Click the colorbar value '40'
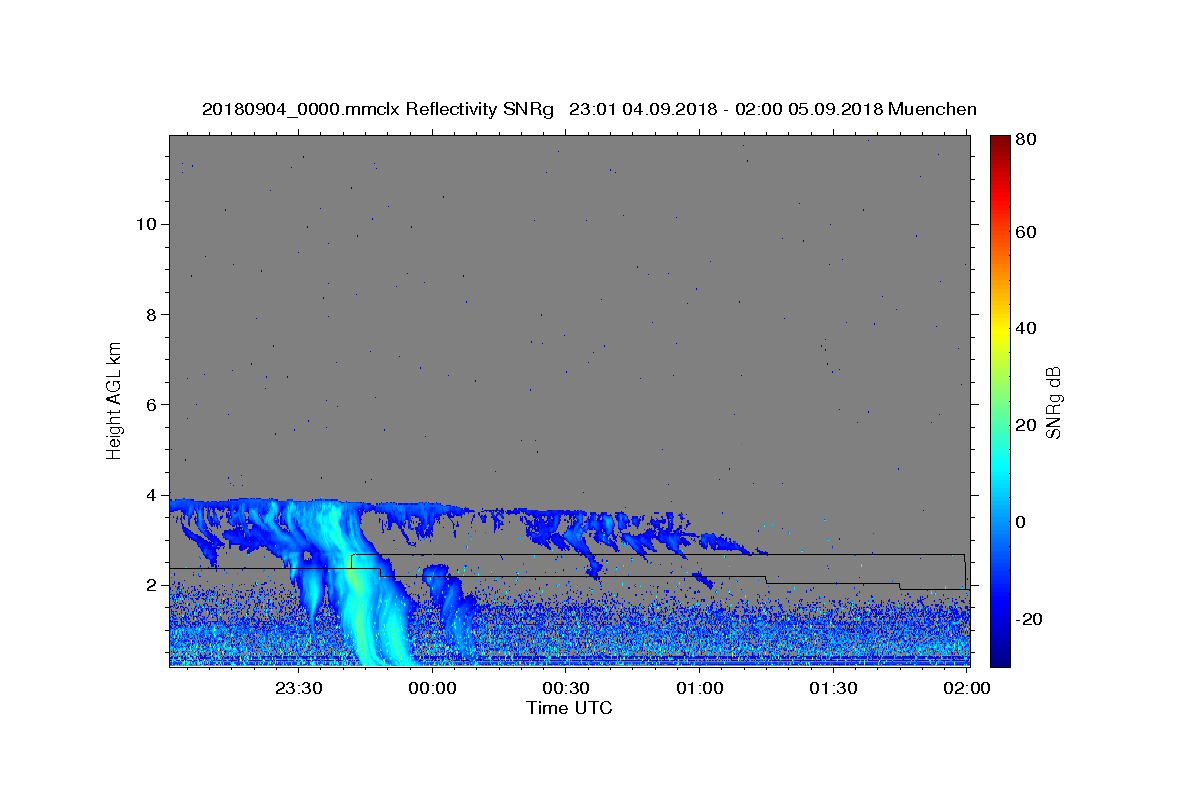 click(x=1025, y=328)
